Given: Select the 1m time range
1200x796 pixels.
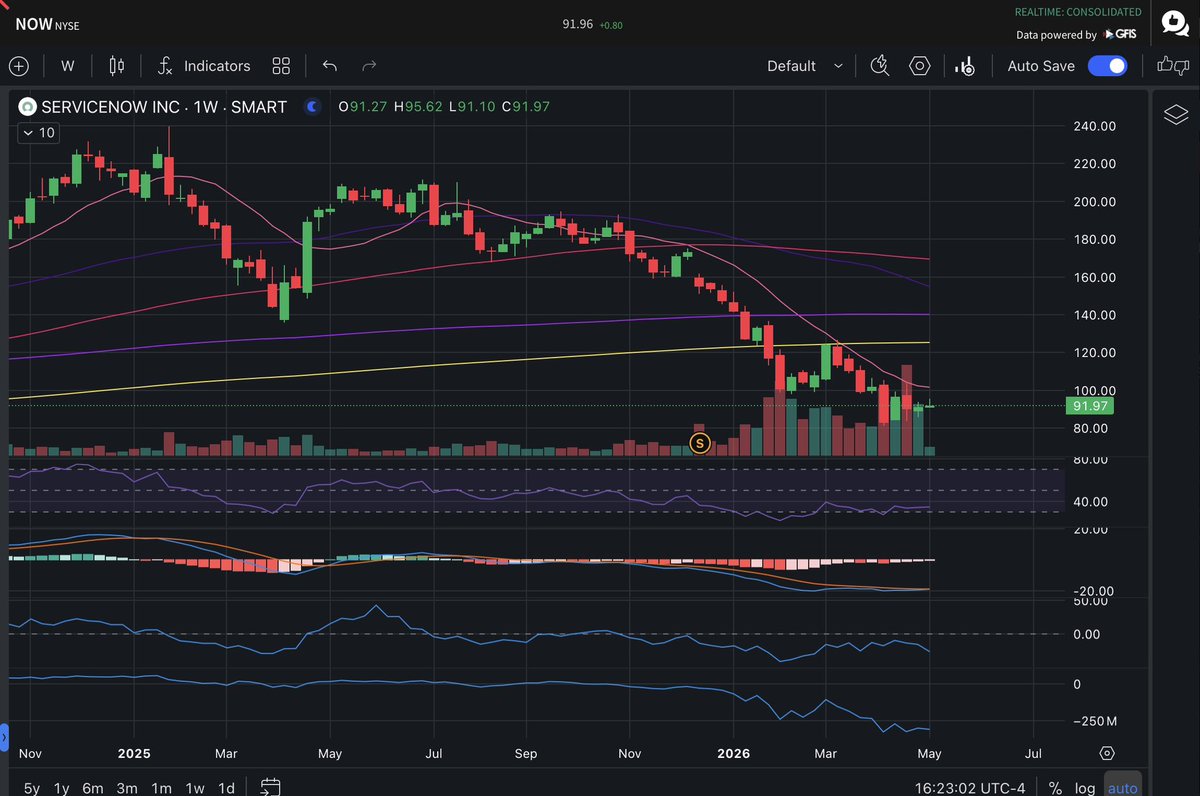Looking at the screenshot, I should [x=161, y=787].
